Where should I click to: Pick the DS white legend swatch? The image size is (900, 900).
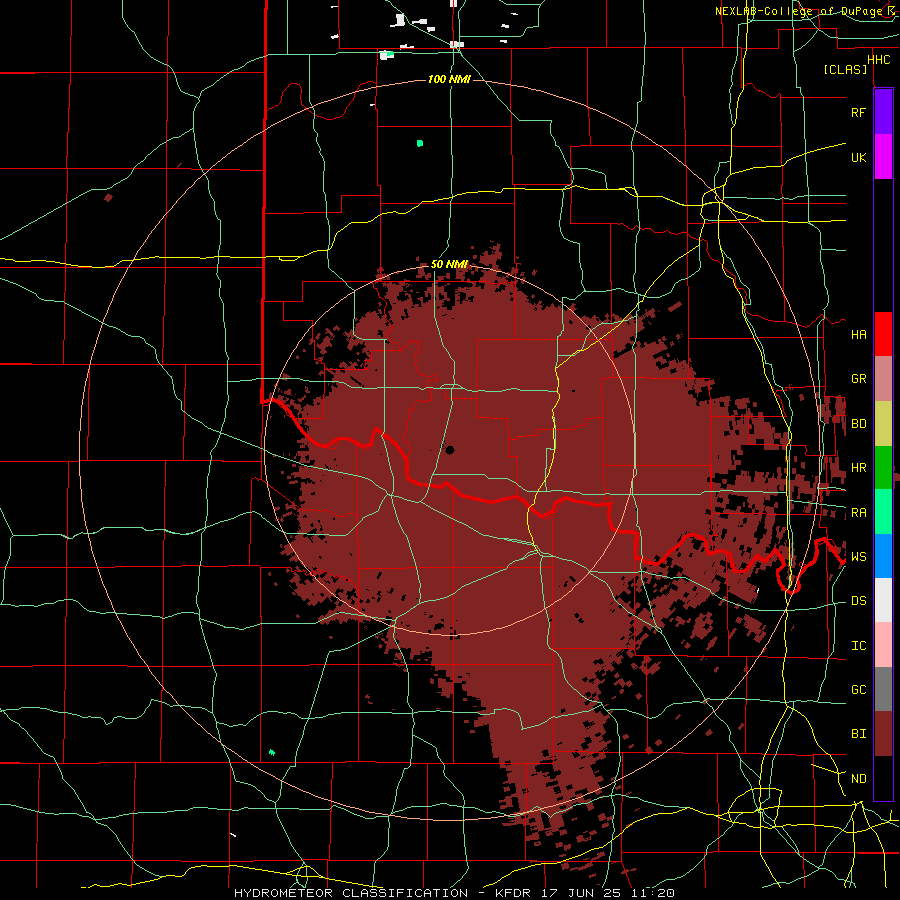[883, 600]
